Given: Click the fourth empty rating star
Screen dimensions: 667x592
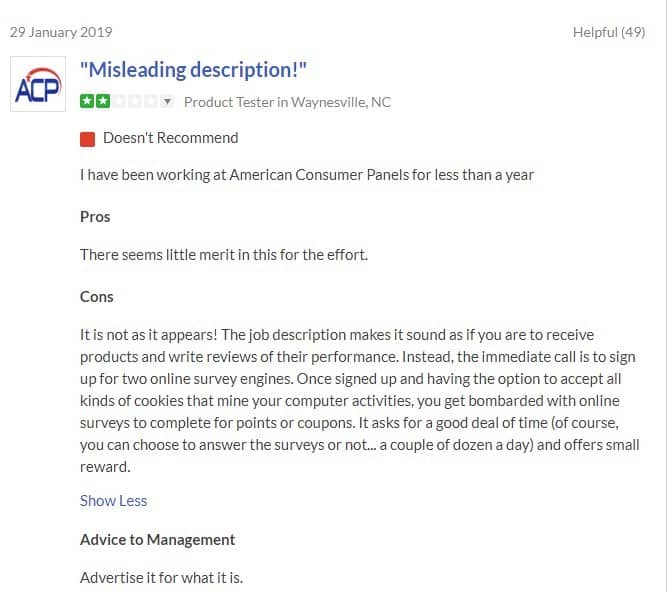Looking at the screenshot, I should click(x=134, y=102).
